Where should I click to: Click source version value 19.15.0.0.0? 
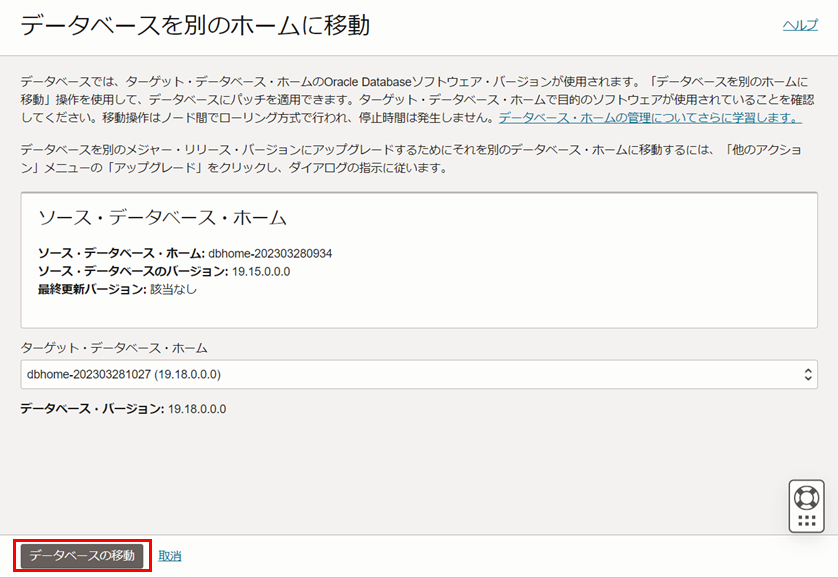coord(261,272)
